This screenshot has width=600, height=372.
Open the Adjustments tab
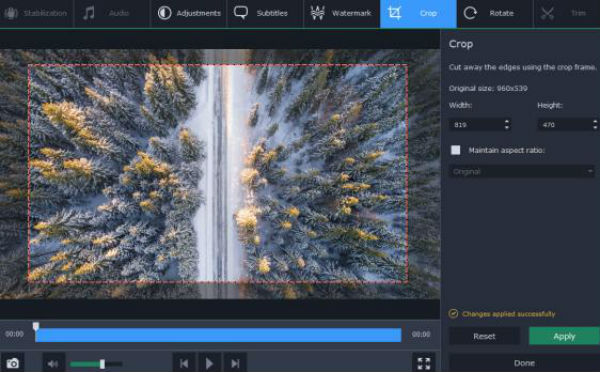(189, 13)
